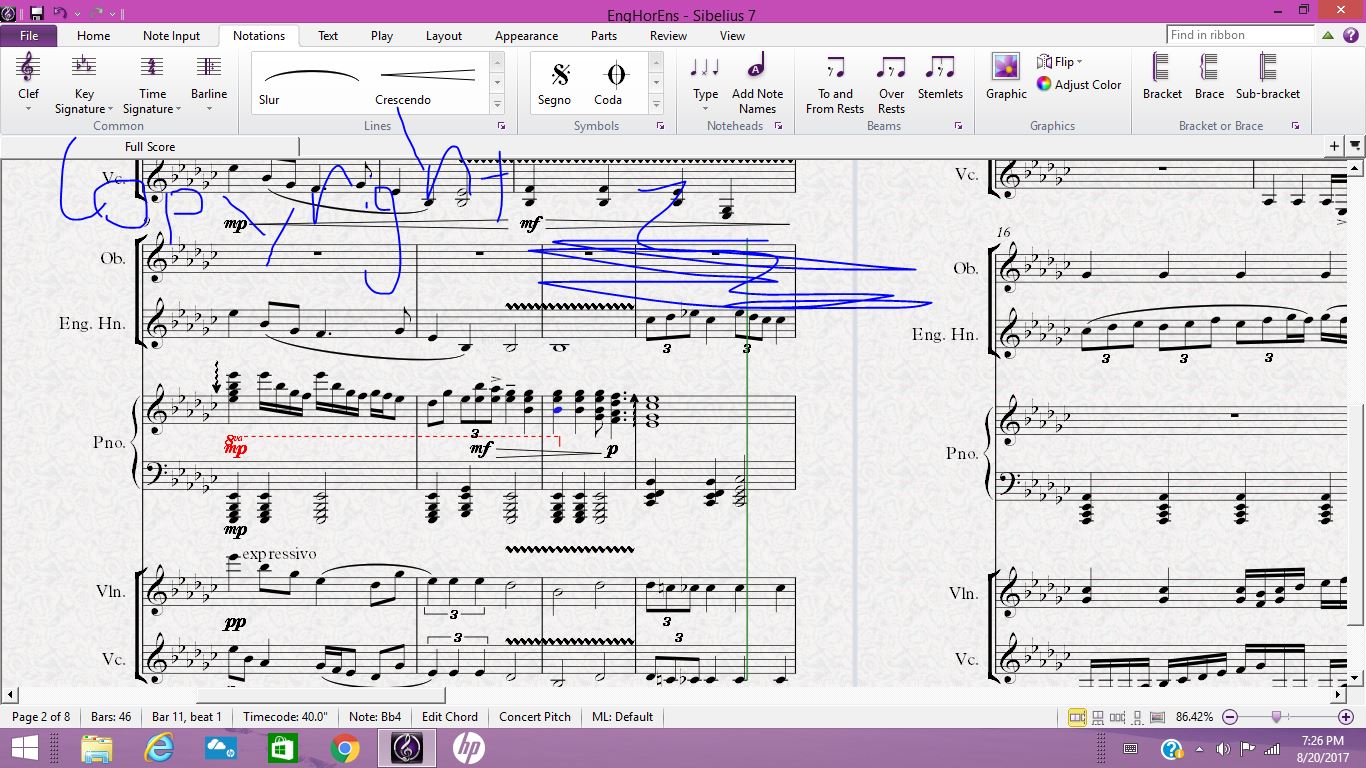Open the Flip dropdown
This screenshot has width=1366, height=768.
coord(1060,62)
